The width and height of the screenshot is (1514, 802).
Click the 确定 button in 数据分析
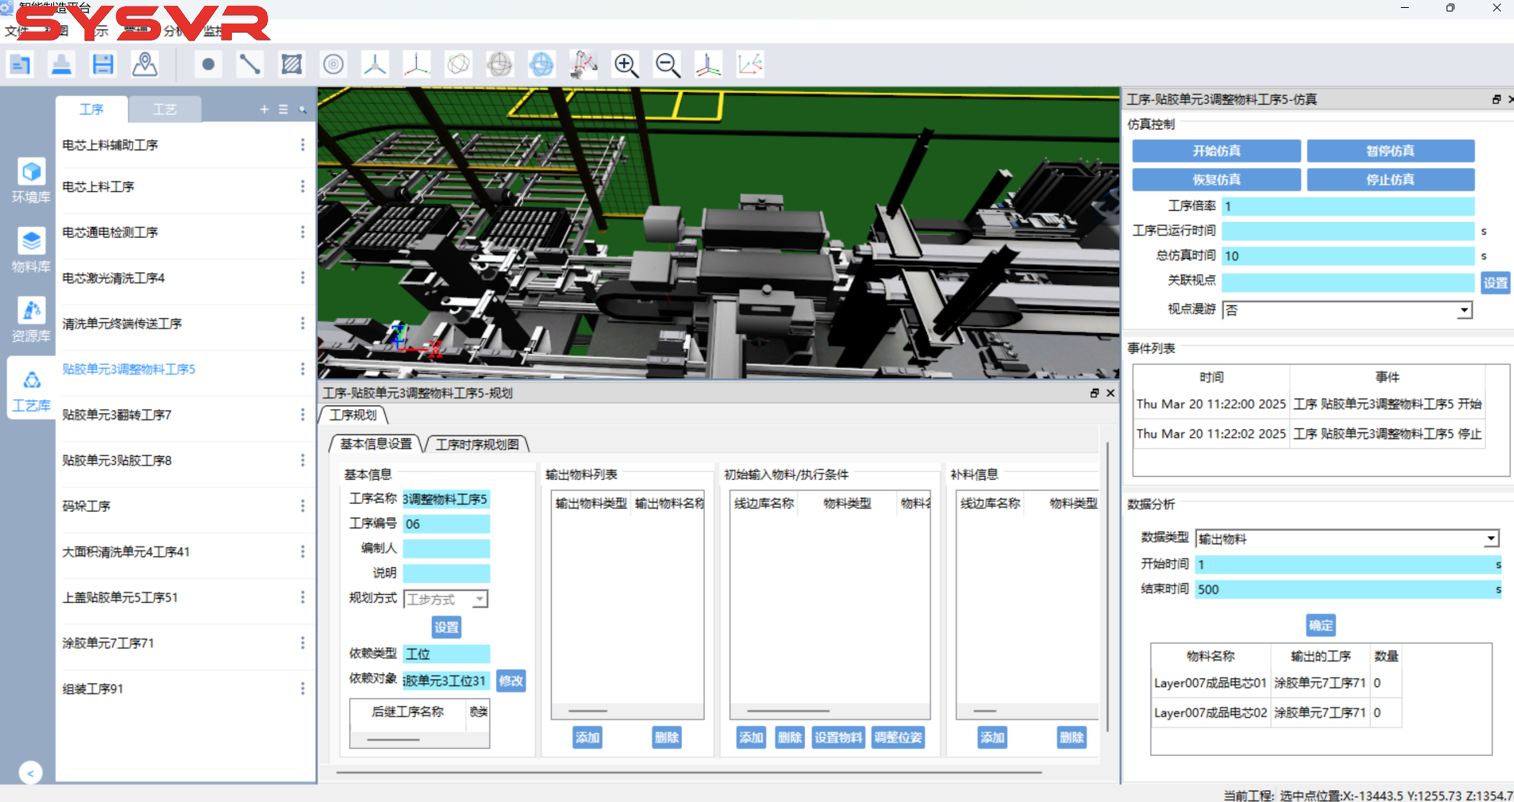point(1320,625)
